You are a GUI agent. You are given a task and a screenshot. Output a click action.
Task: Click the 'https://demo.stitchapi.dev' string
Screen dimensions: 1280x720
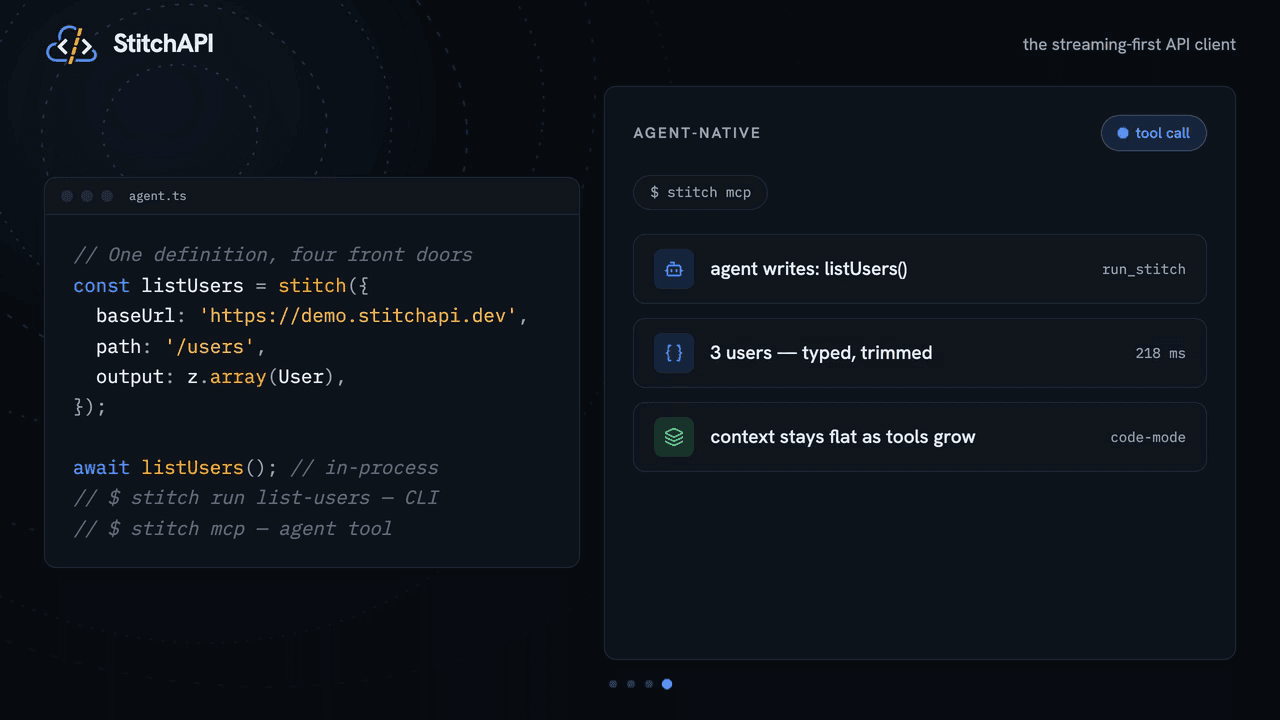click(x=358, y=316)
